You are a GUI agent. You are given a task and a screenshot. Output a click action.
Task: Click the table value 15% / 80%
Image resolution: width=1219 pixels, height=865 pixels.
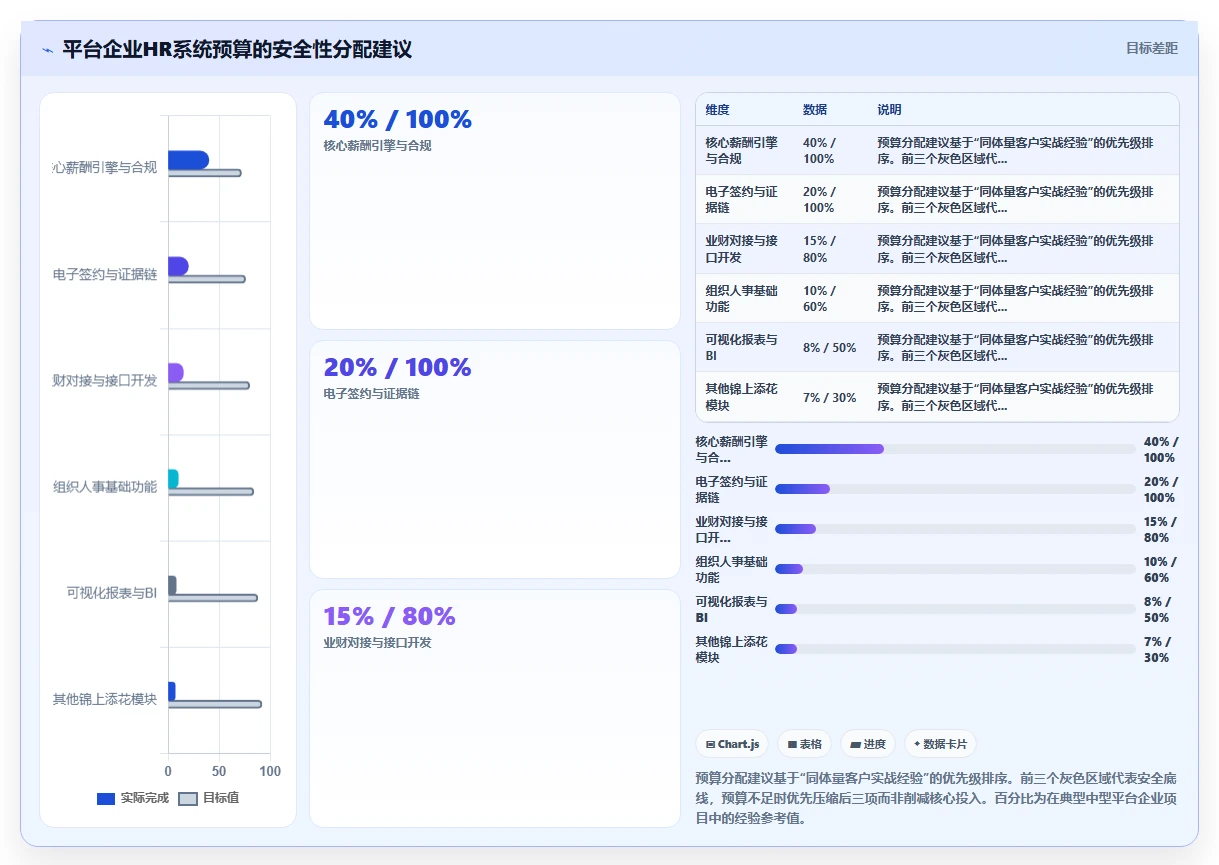(820, 249)
